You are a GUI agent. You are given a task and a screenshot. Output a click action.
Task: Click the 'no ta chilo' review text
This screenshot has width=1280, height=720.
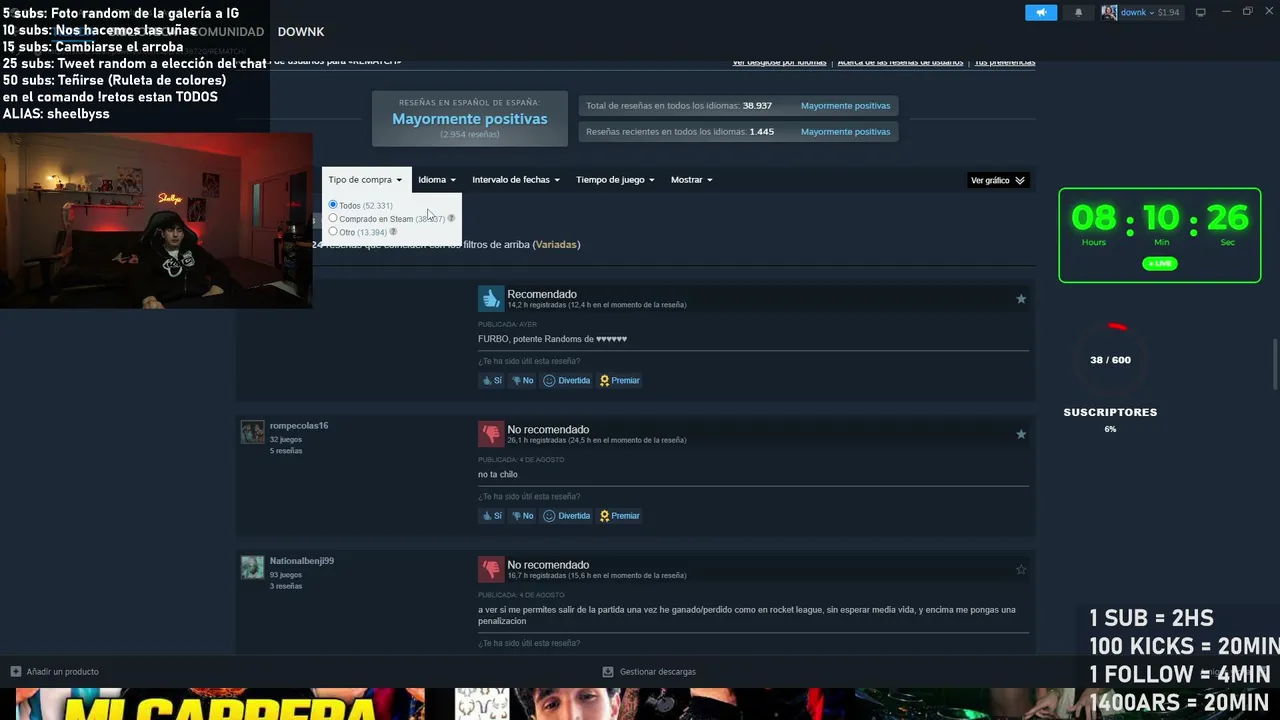tap(498, 474)
